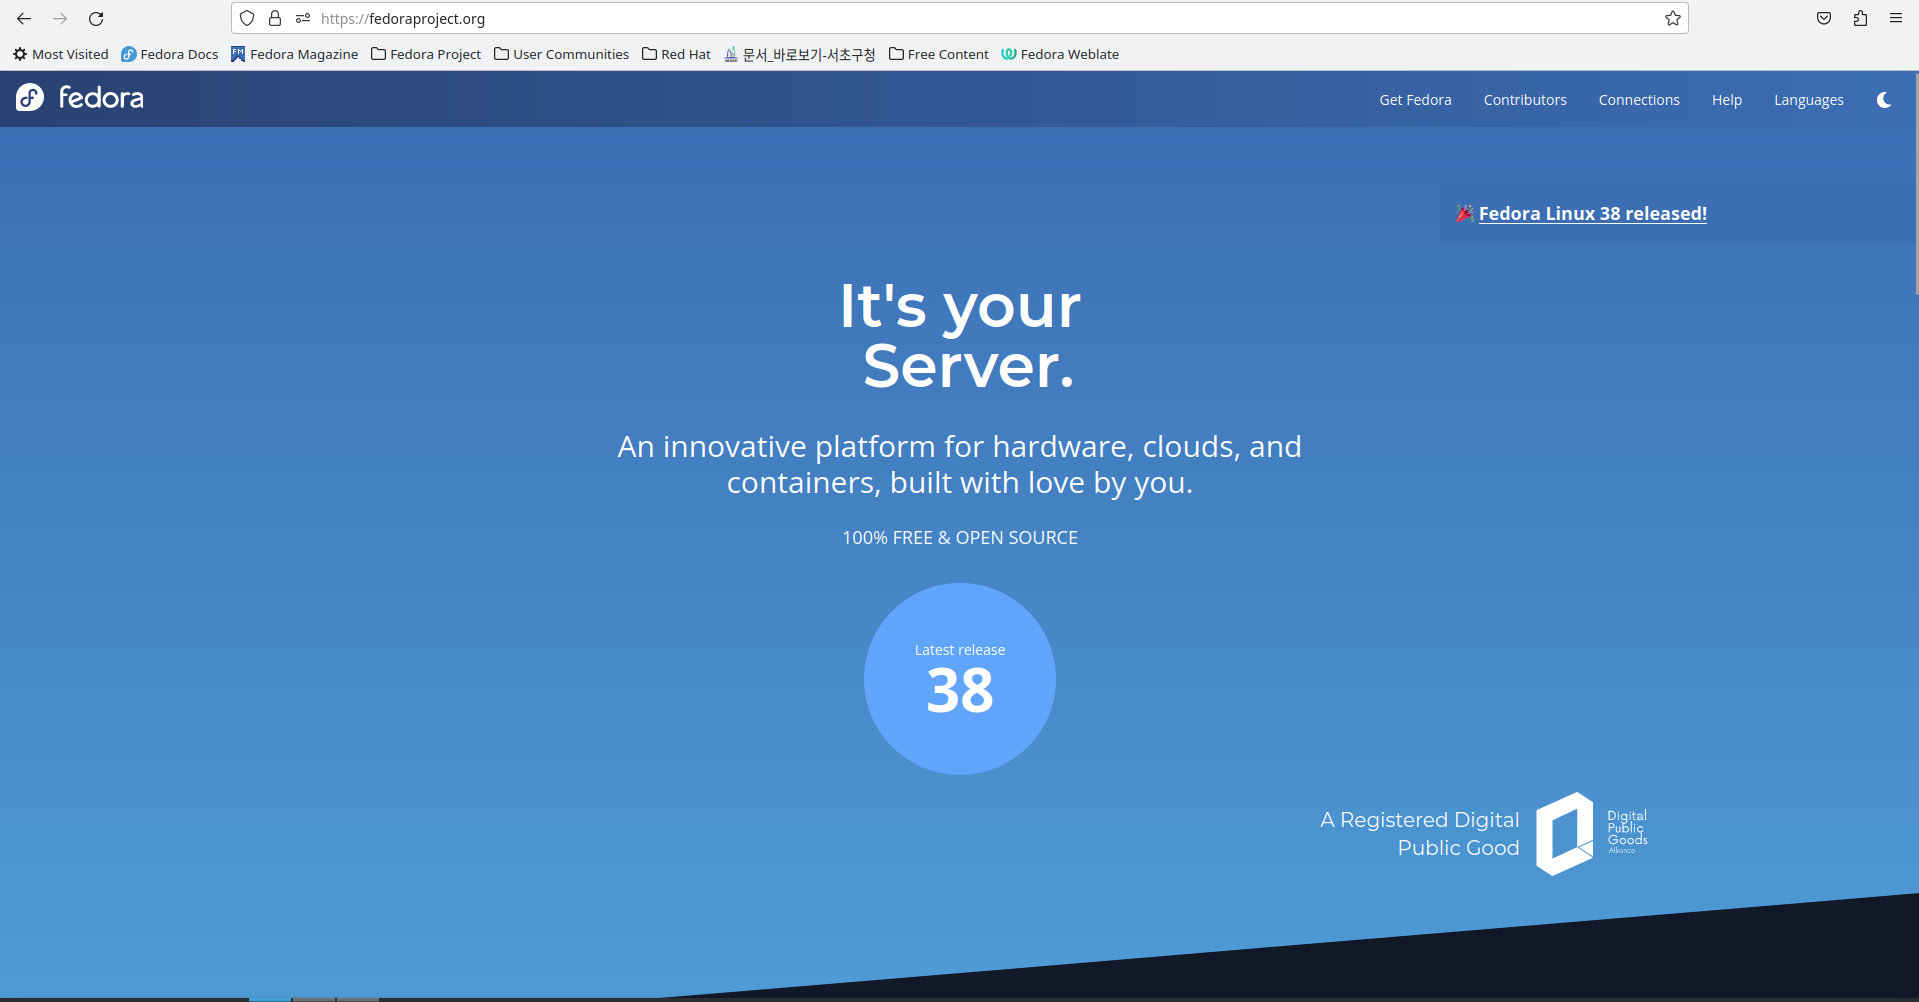Open the tracking protection shield icon

[x=247, y=18]
